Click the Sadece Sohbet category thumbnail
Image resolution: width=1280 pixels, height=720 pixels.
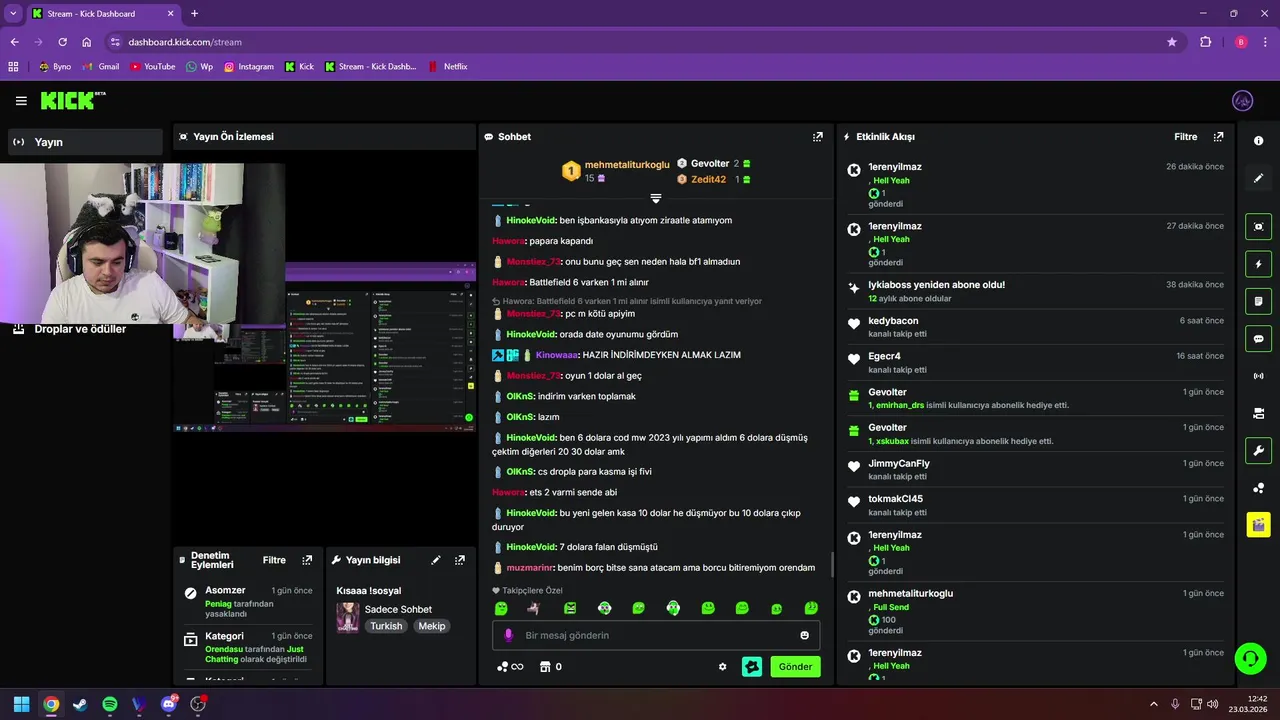tap(347, 617)
